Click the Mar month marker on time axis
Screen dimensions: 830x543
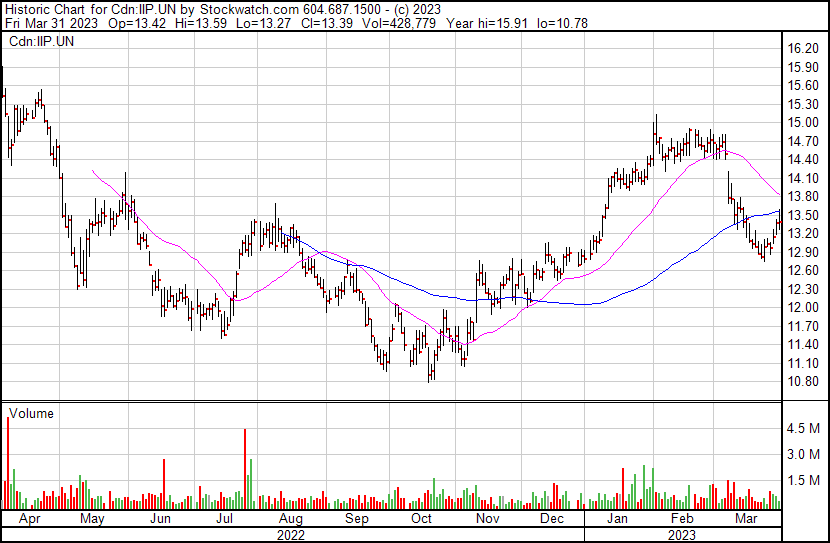(746, 519)
